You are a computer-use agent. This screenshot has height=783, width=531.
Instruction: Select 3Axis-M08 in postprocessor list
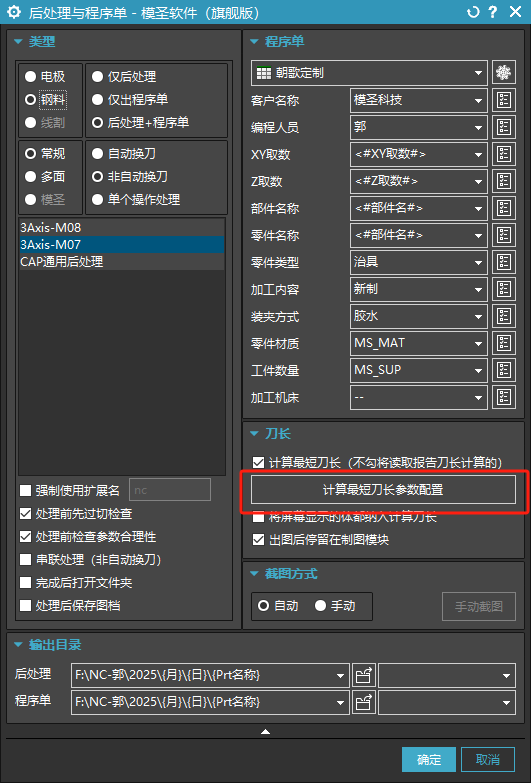[x=121, y=228]
